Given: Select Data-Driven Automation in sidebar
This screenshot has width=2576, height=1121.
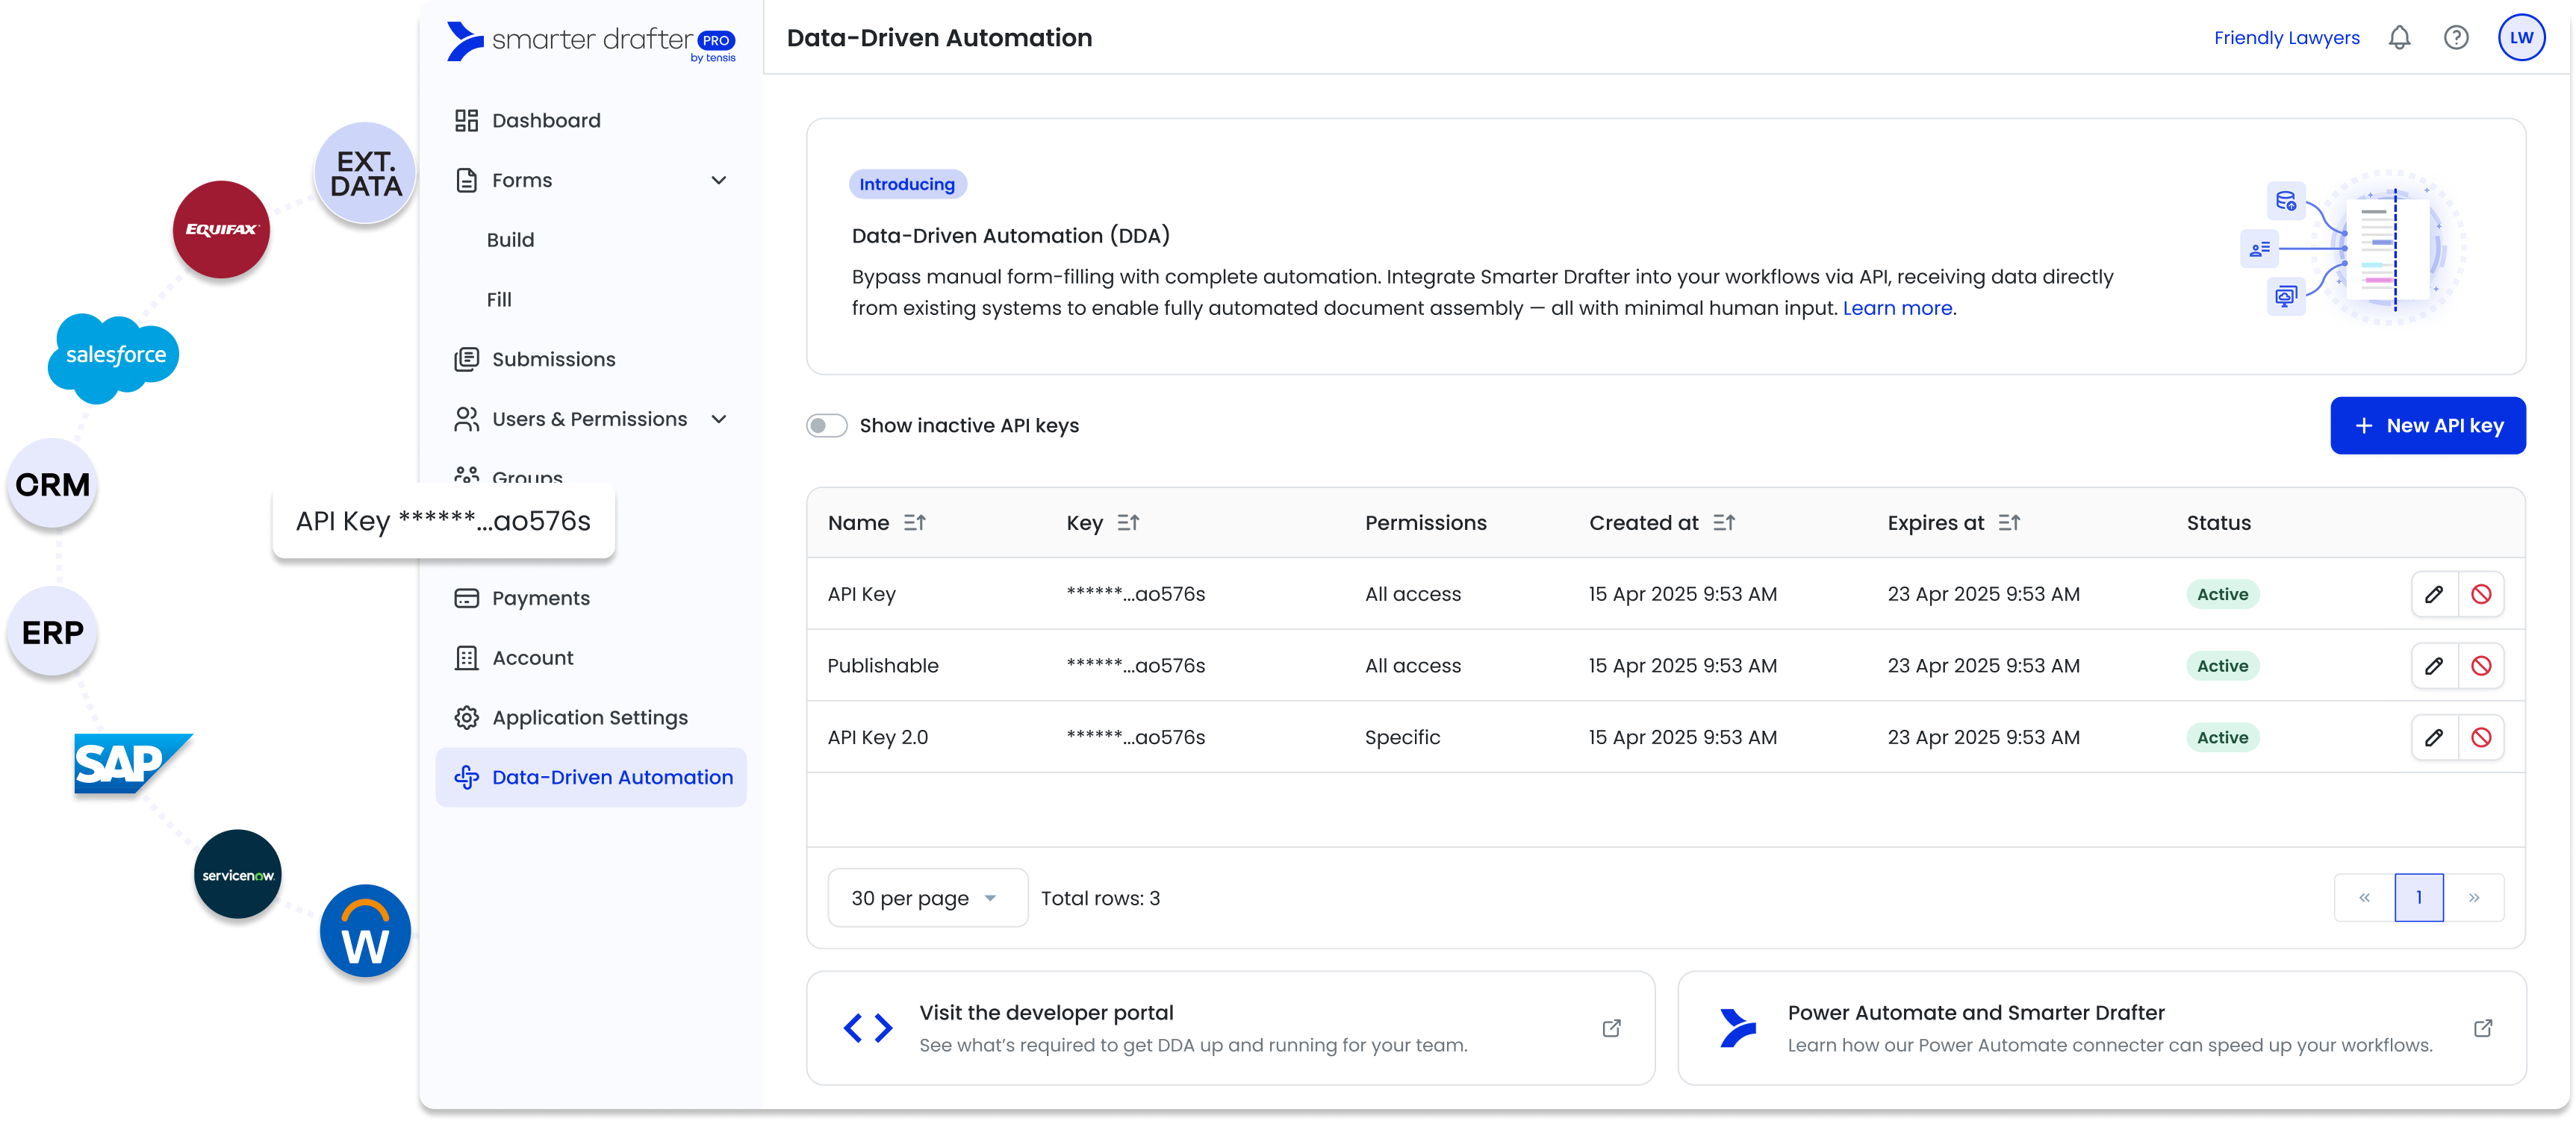Looking at the screenshot, I should click(x=611, y=778).
